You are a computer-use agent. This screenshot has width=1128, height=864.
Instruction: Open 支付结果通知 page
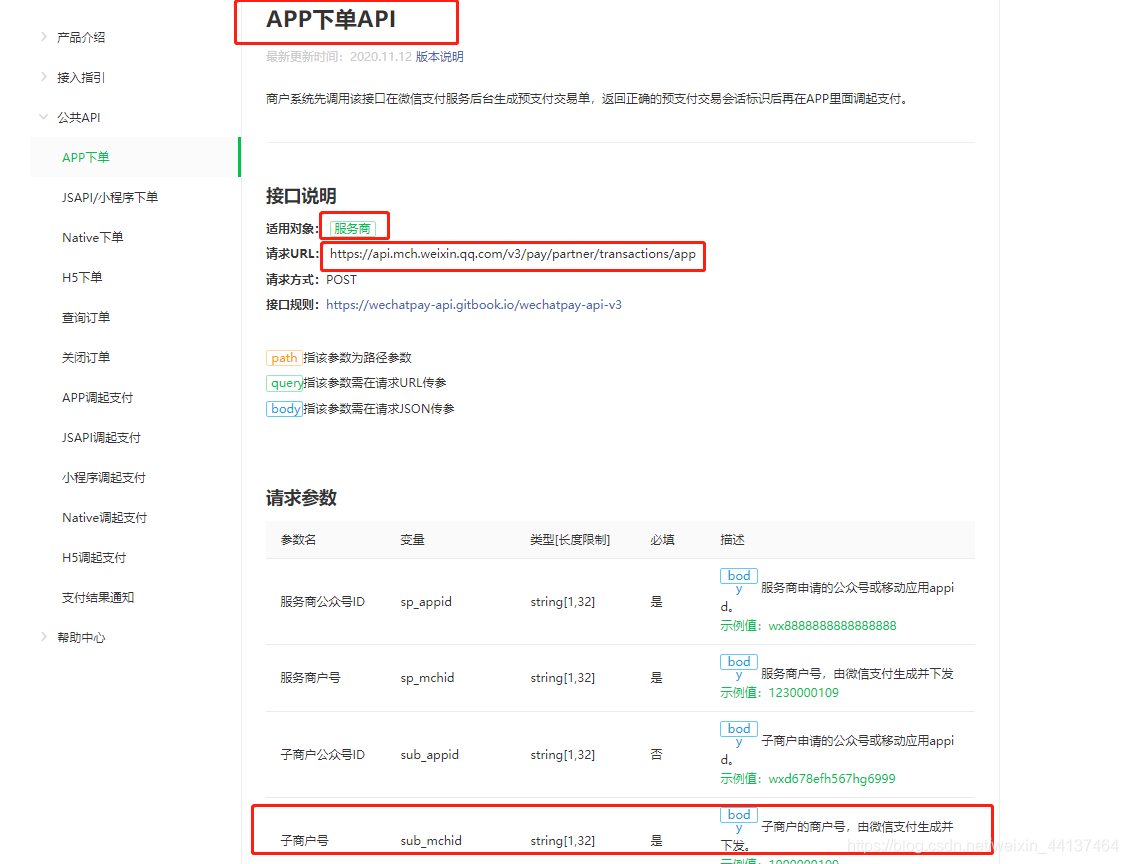pyautogui.click(x=98, y=597)
